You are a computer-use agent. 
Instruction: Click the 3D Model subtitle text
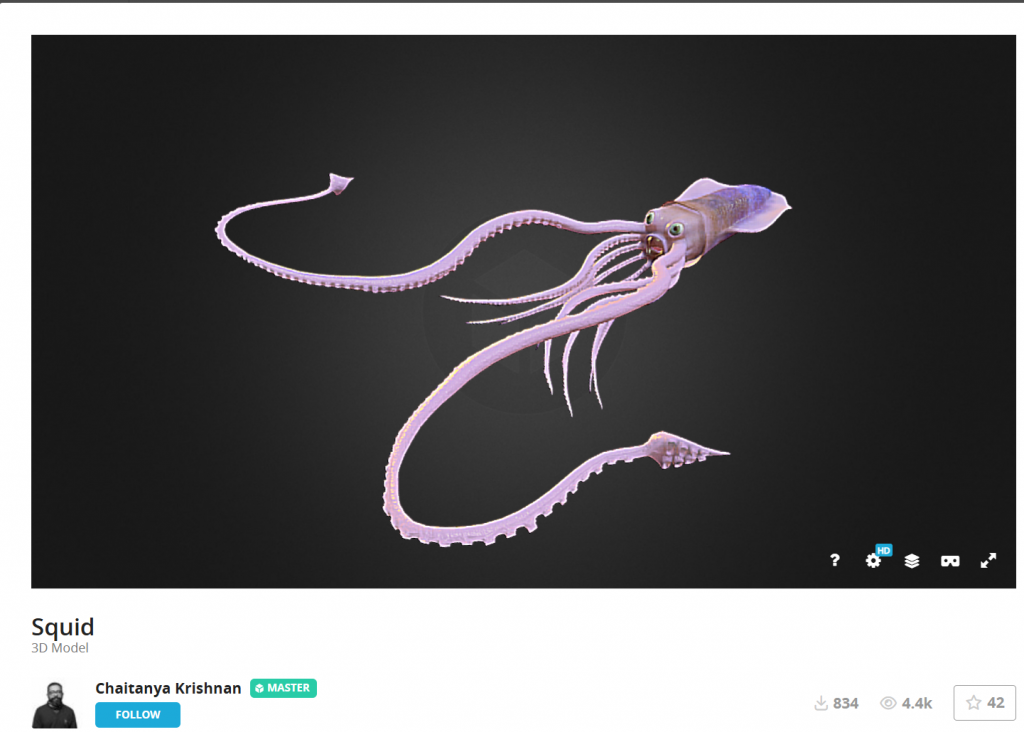point(60,648)
